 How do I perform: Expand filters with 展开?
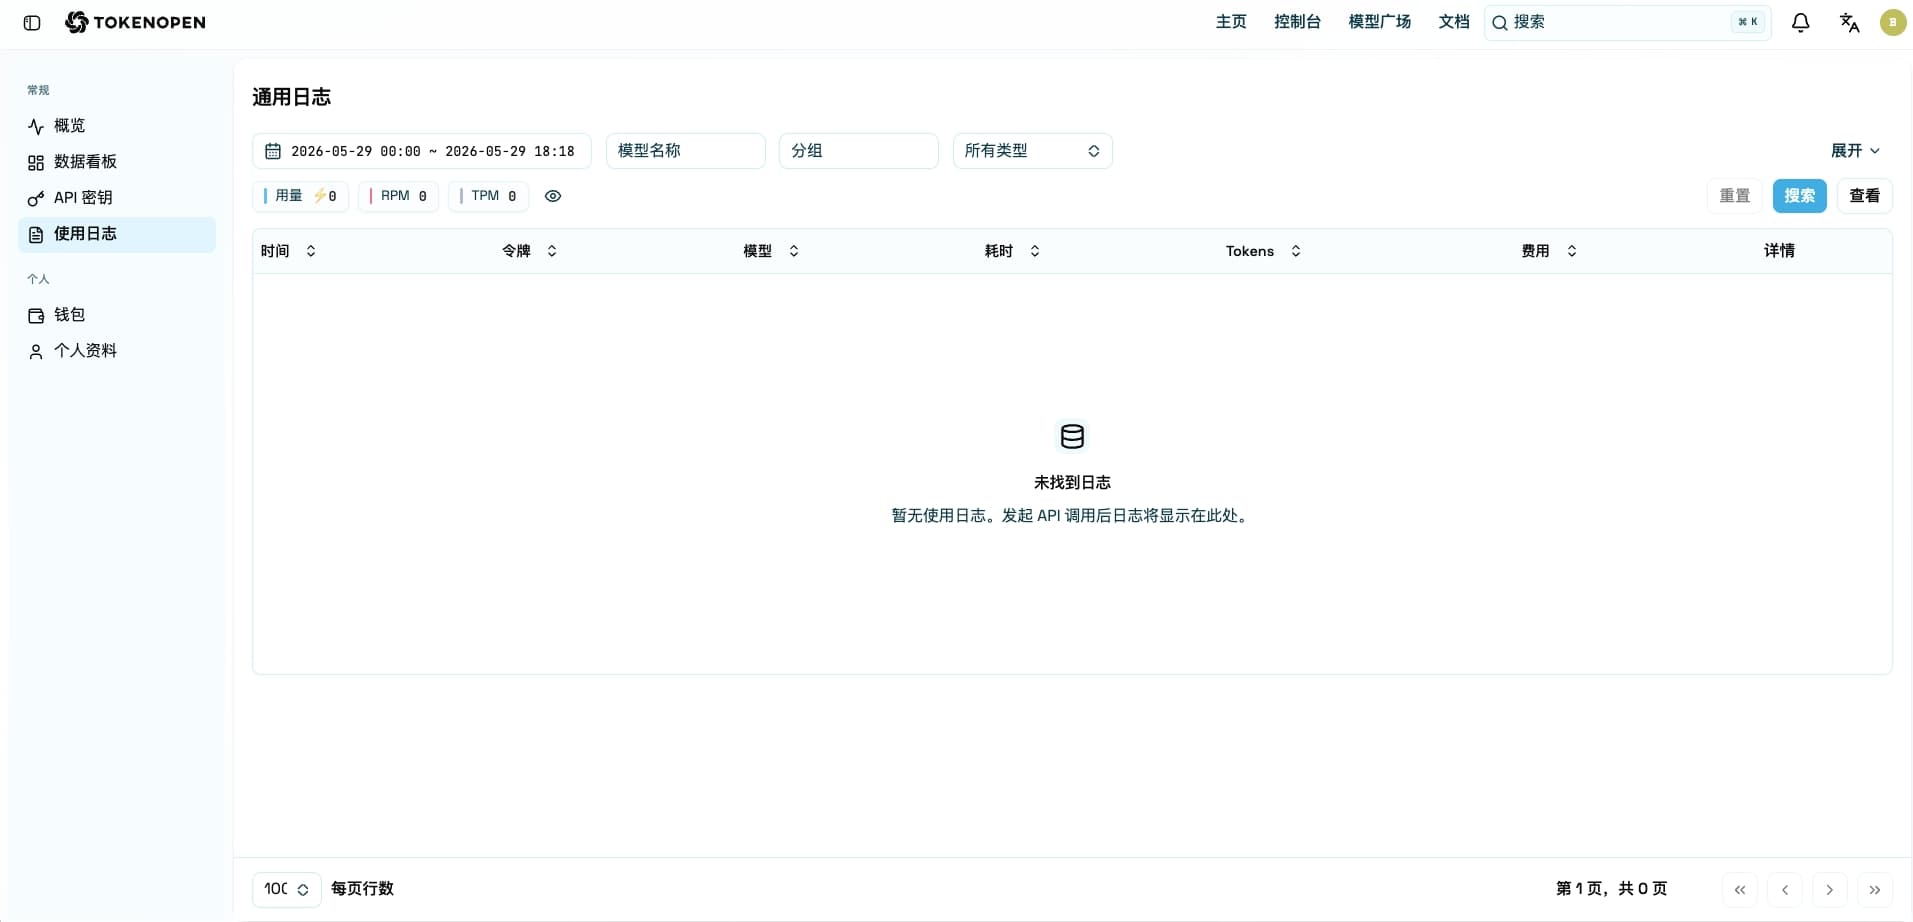1855,151
